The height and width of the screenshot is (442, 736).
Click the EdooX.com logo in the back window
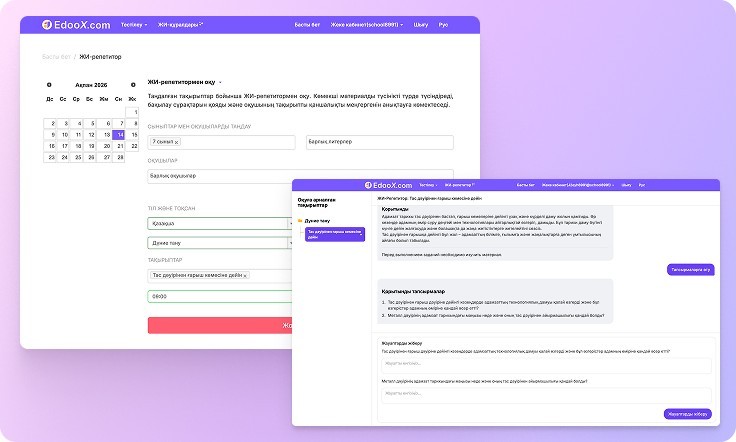(x=76, y=25)
